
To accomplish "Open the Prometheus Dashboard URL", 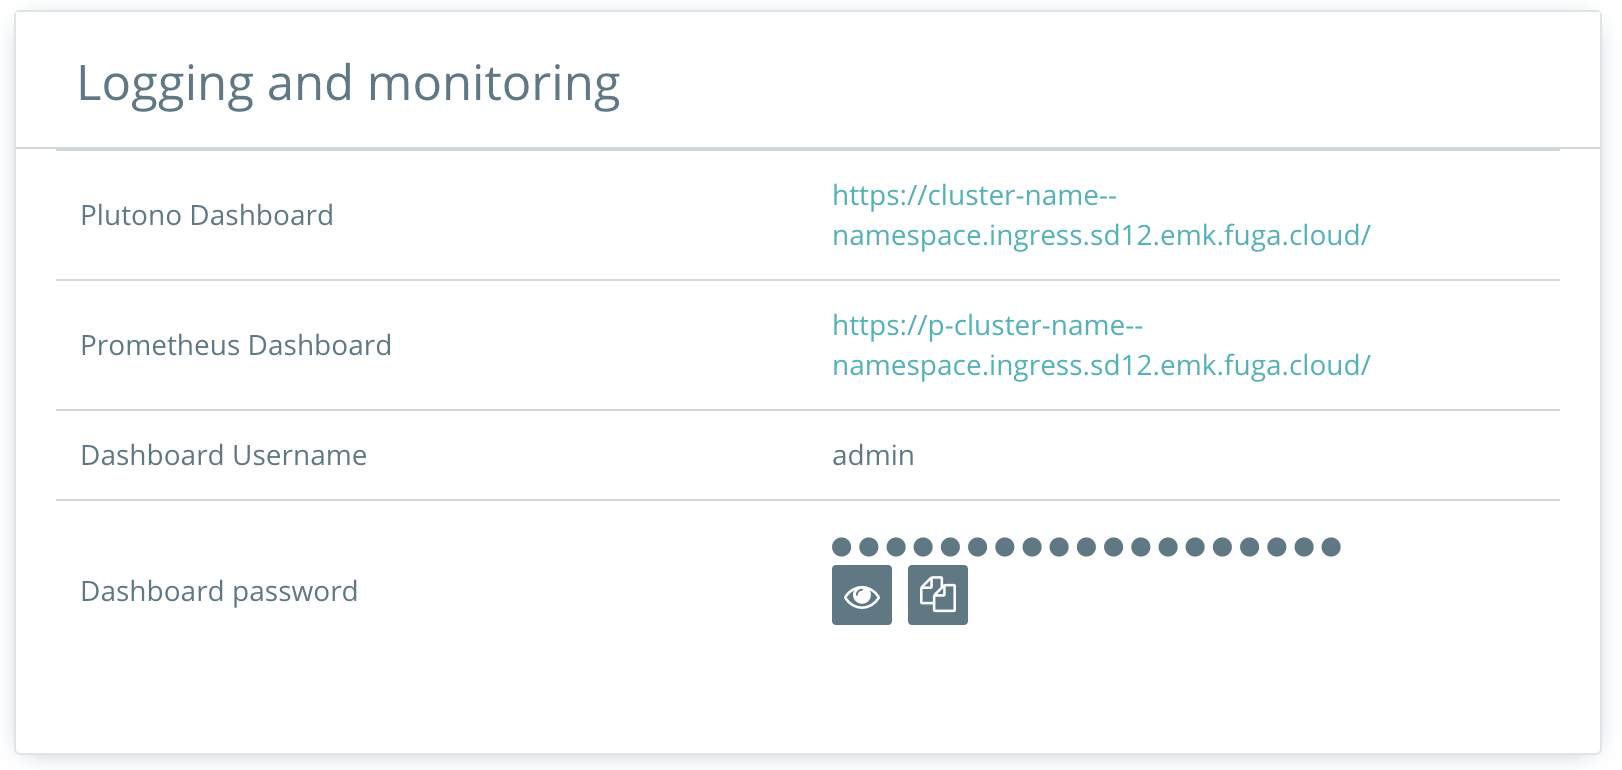I will click(1101, 345).
